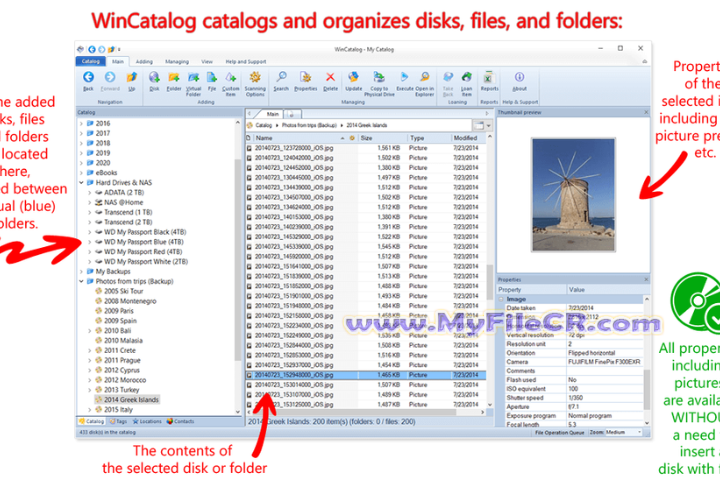Open Help and Support ribbon tab
This screenshot has height=480, width=720.
[246, 62]
